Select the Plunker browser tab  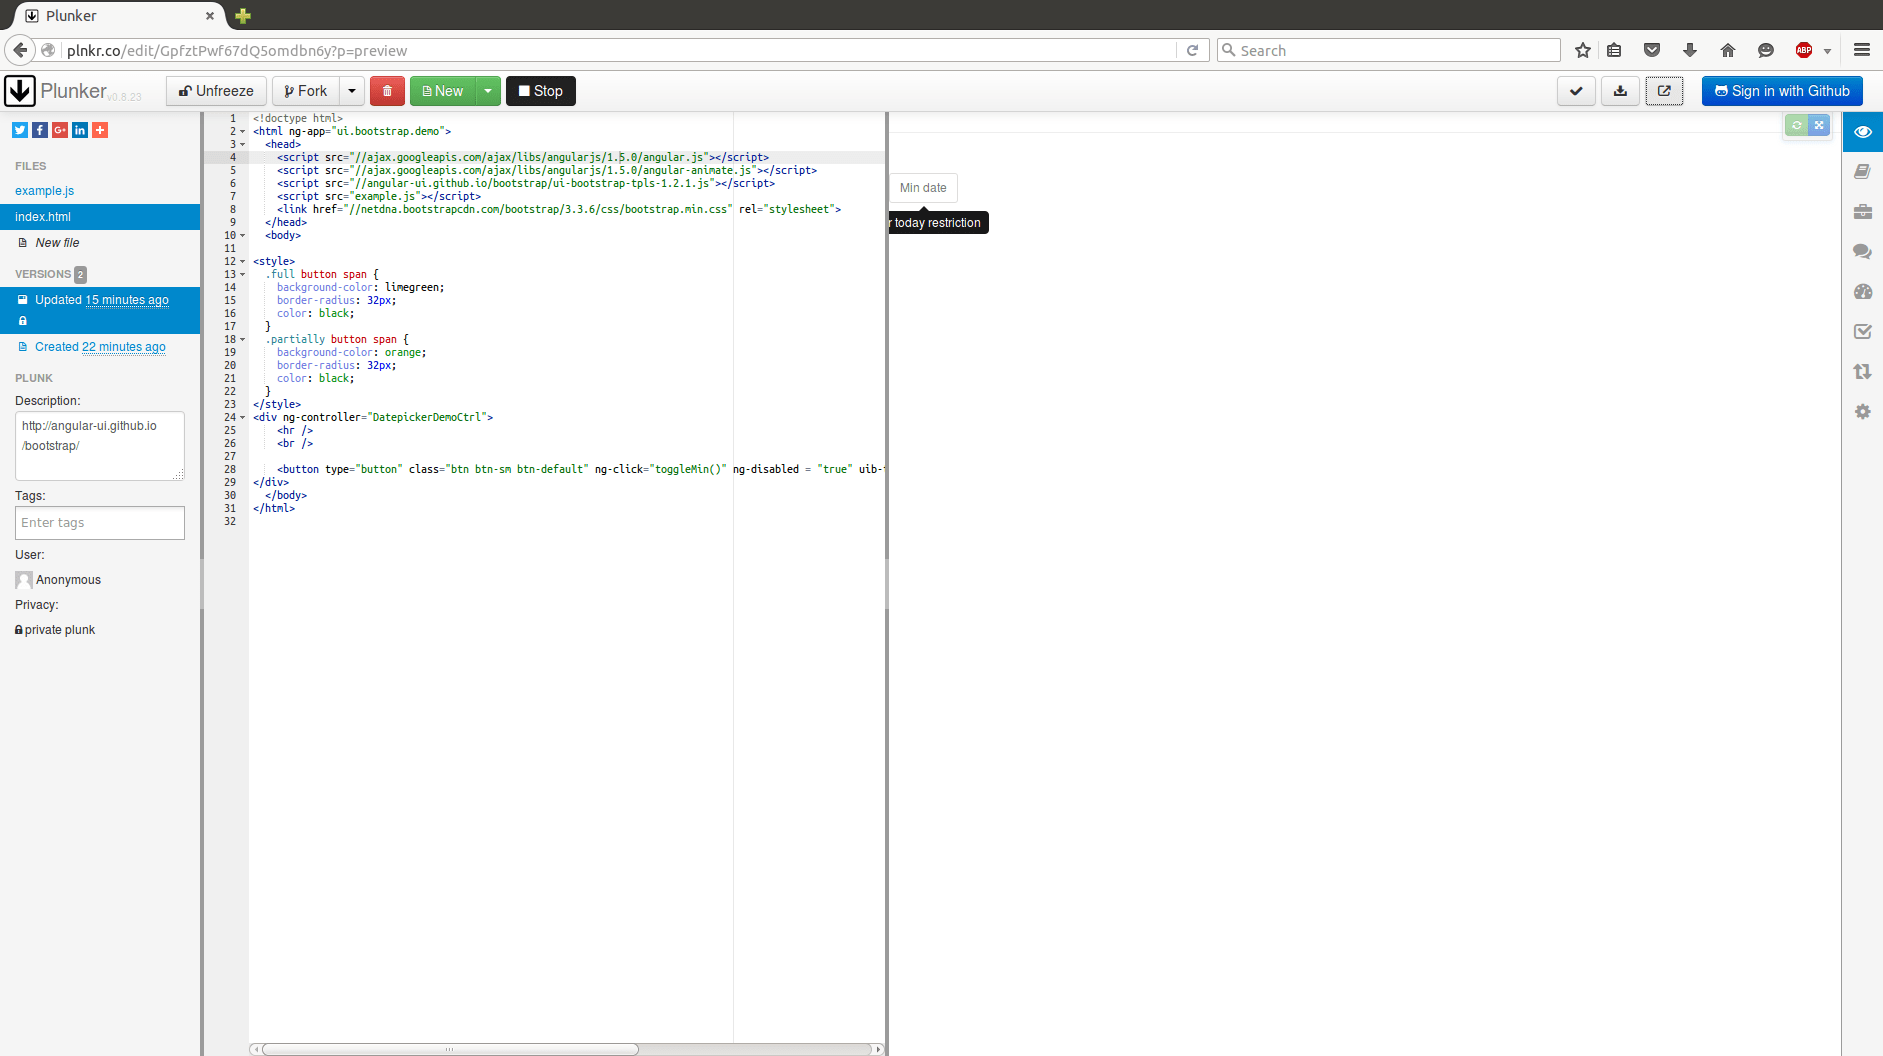coord(110,15)
